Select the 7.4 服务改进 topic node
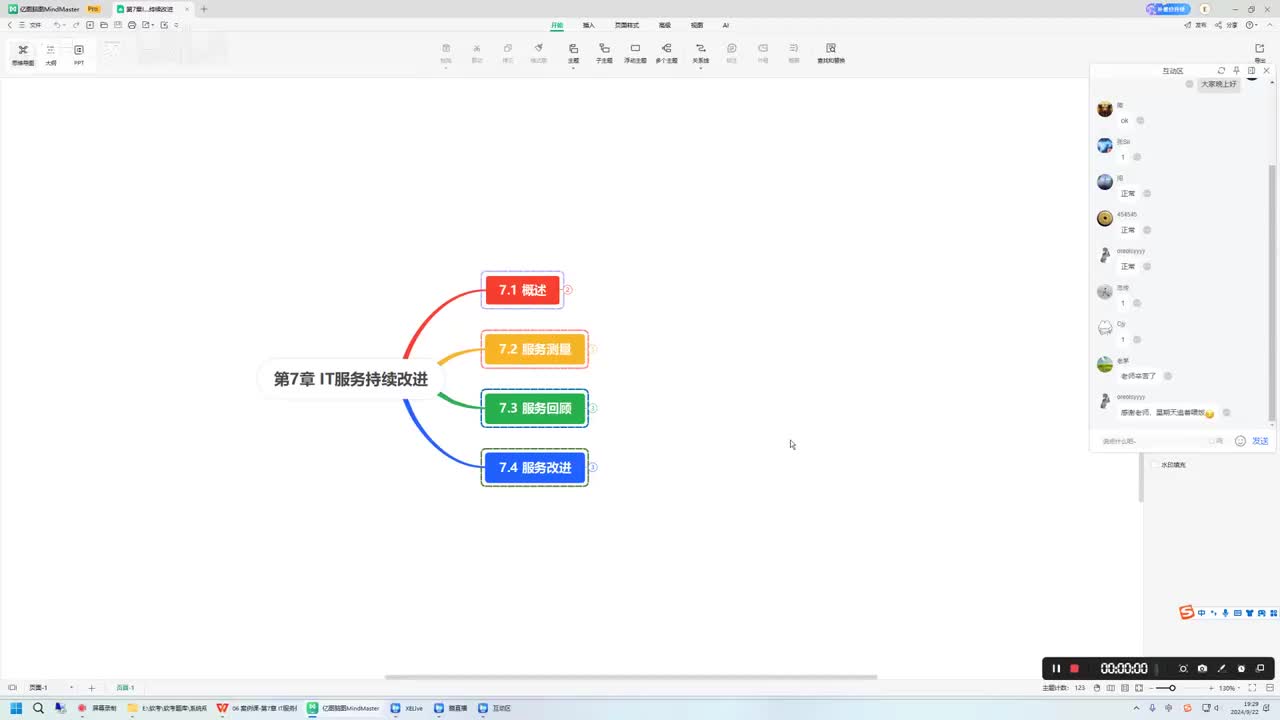The width and height of the screenshot is (1280, 720). pos(535,467)
